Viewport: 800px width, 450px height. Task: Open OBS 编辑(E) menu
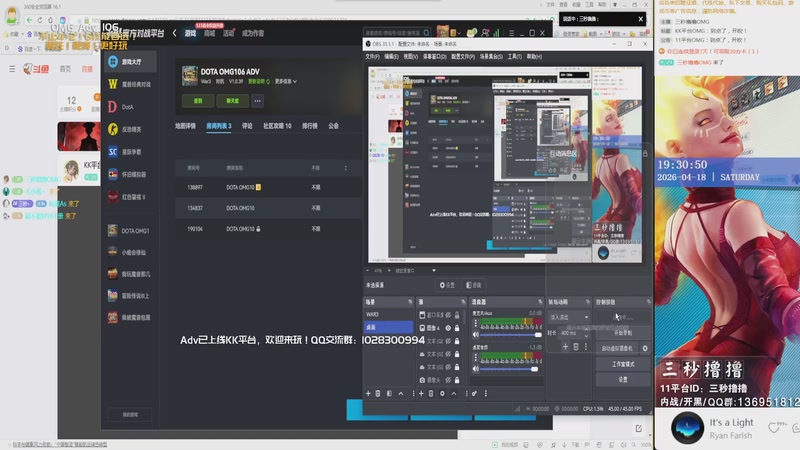coord(391,57)
